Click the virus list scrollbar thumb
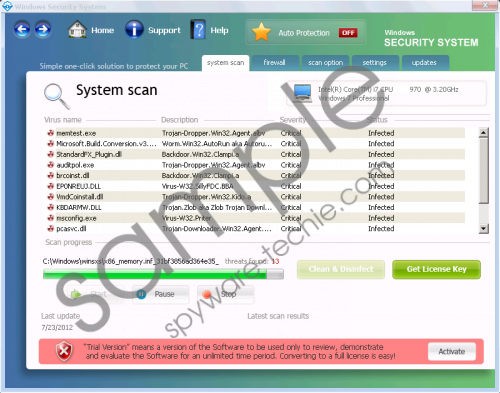The width and height of the screenshot is (500, 393). point(484,170)
